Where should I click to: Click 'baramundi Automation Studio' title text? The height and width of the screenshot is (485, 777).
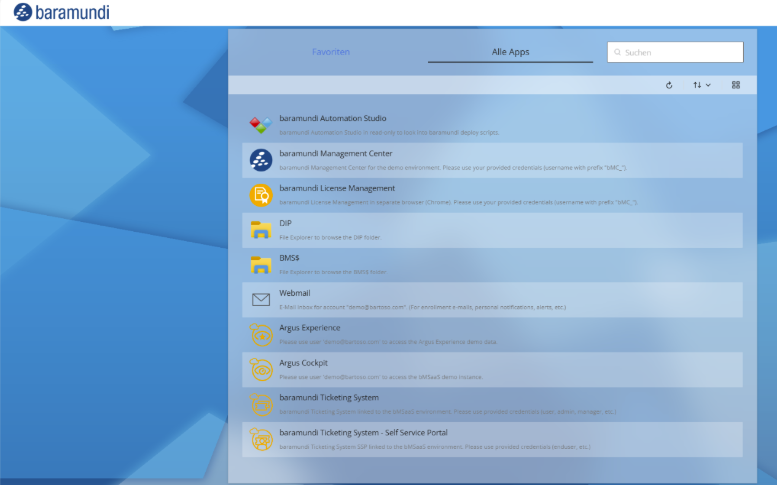[333, 118]
